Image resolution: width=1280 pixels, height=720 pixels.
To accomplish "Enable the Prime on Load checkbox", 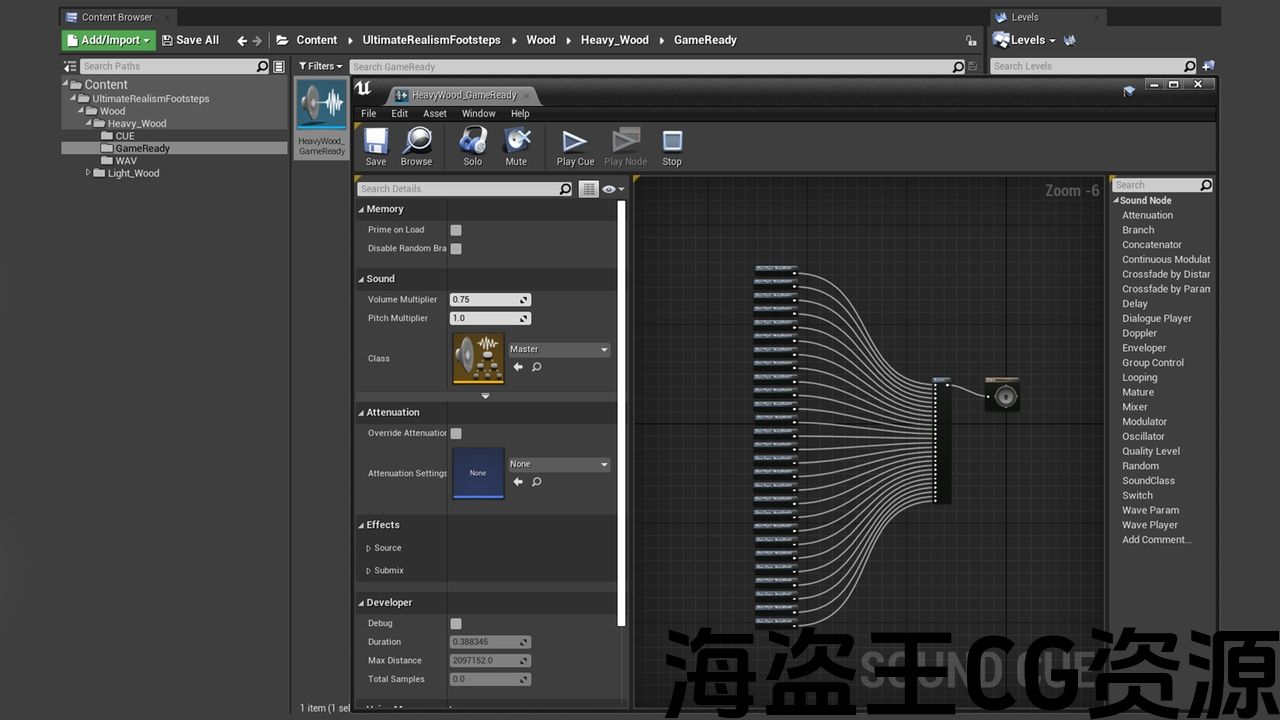I will tap(456, 230).
